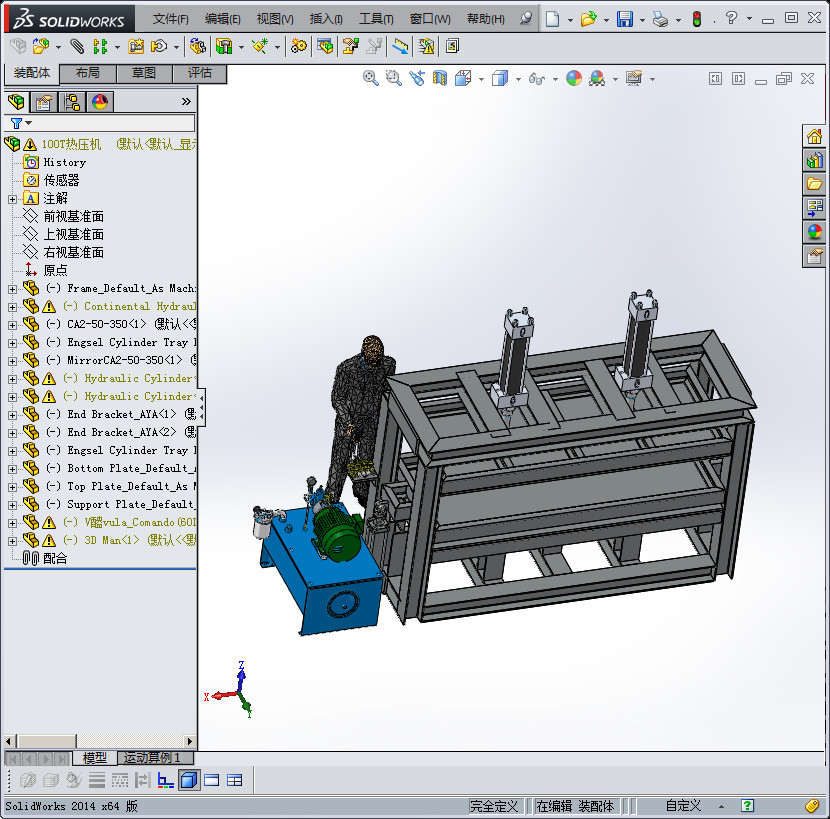Click the Move Component icon

point(159,47)
